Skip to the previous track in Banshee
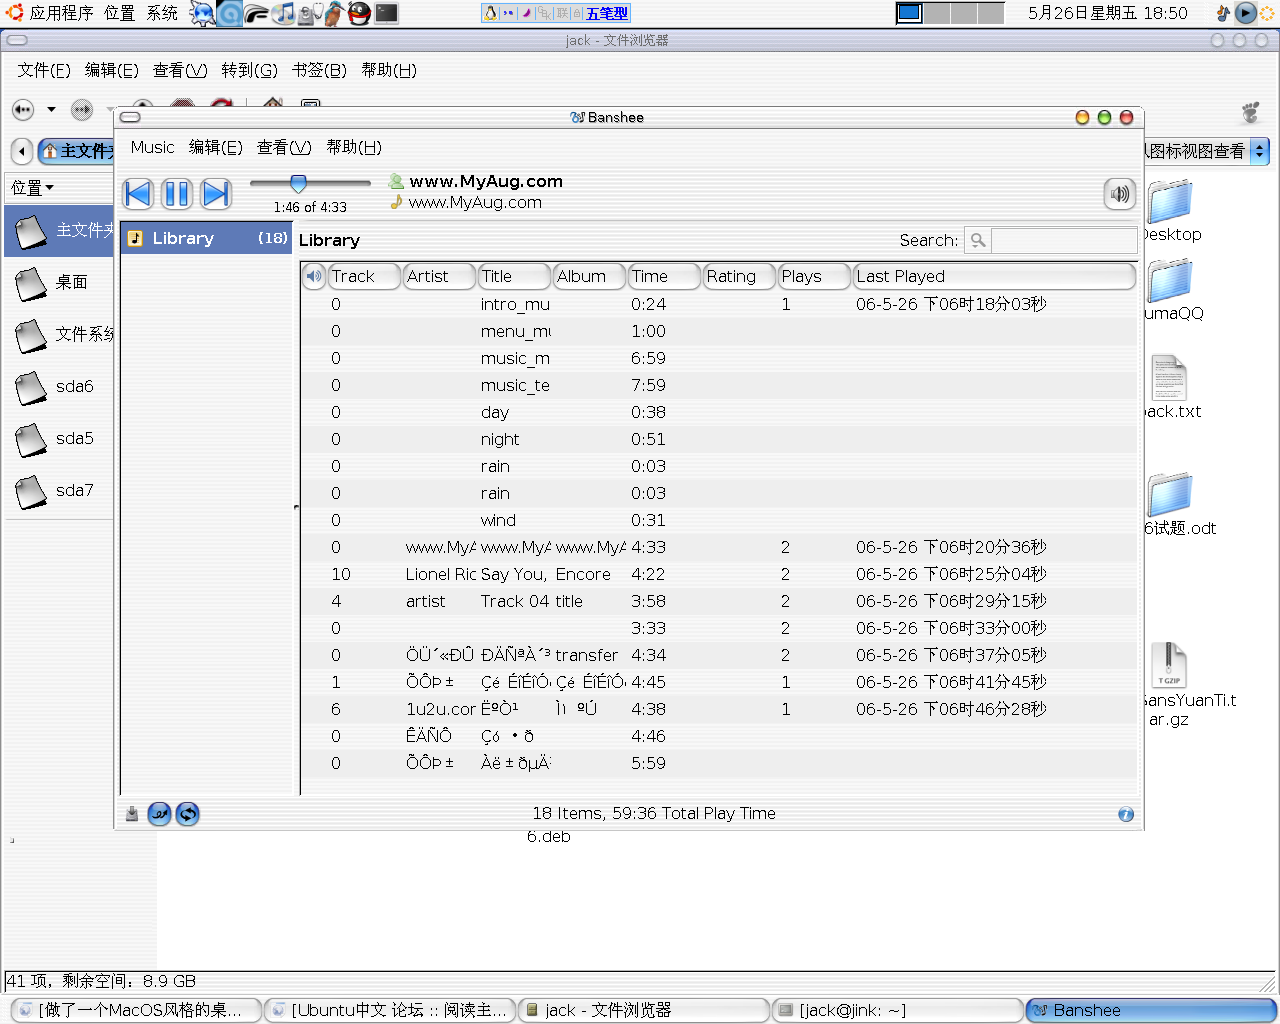Screen dimensions: 1280x1024 point(138,193)
